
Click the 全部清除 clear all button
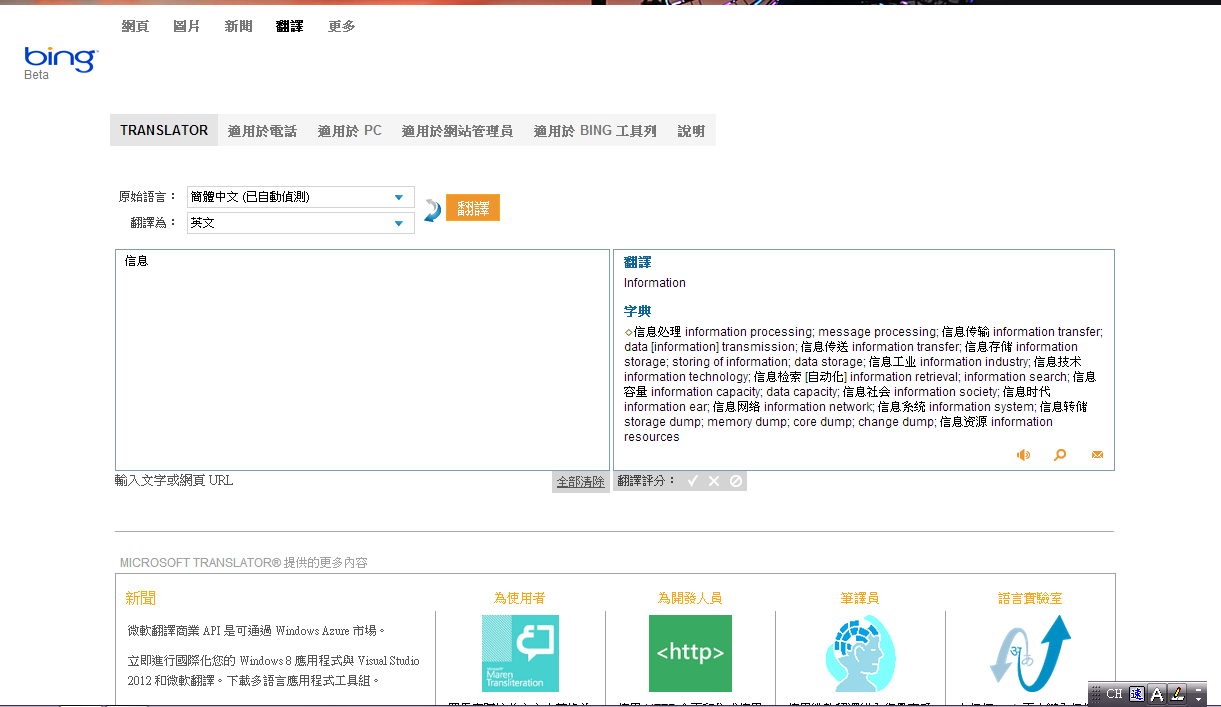580,482
